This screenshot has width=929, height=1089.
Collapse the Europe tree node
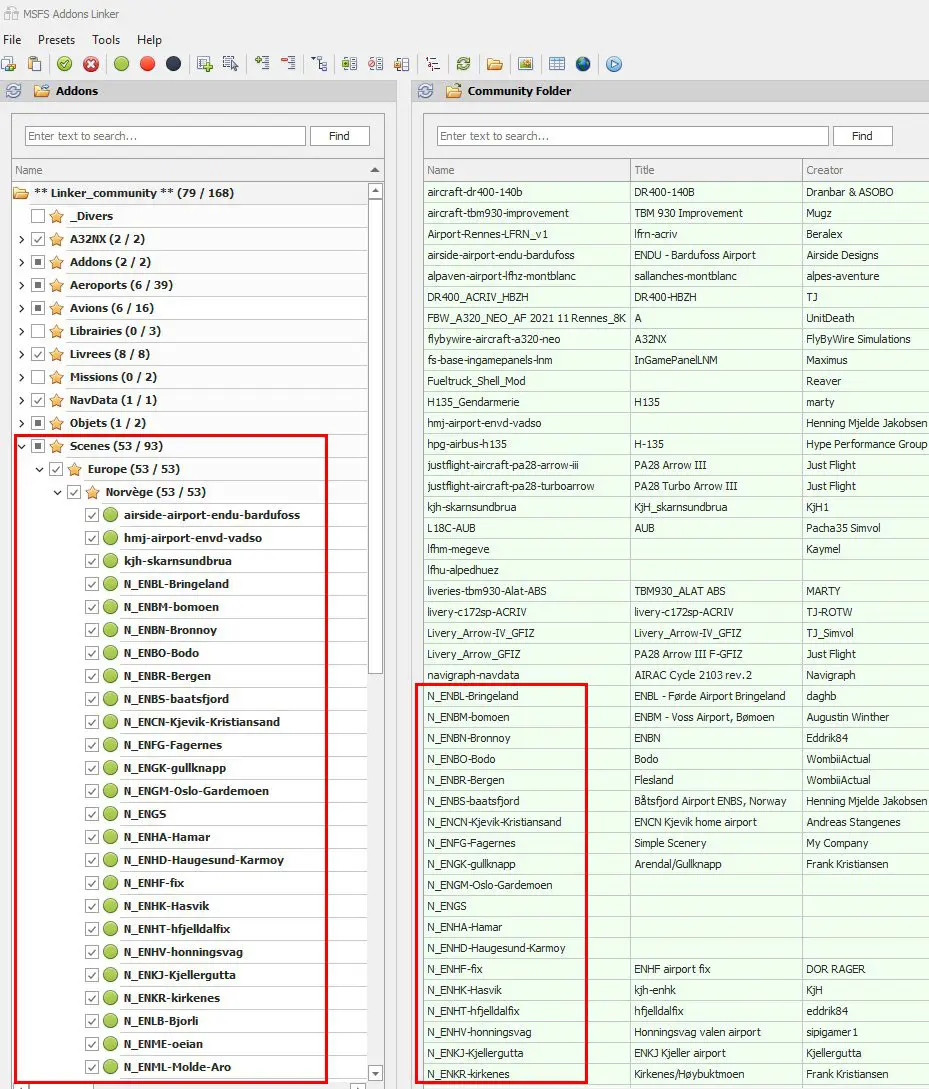tap(40, 469)
